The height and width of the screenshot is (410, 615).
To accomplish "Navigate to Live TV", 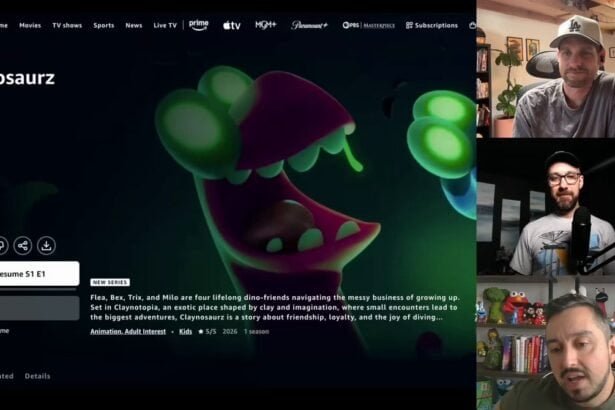I will [165, 26].
